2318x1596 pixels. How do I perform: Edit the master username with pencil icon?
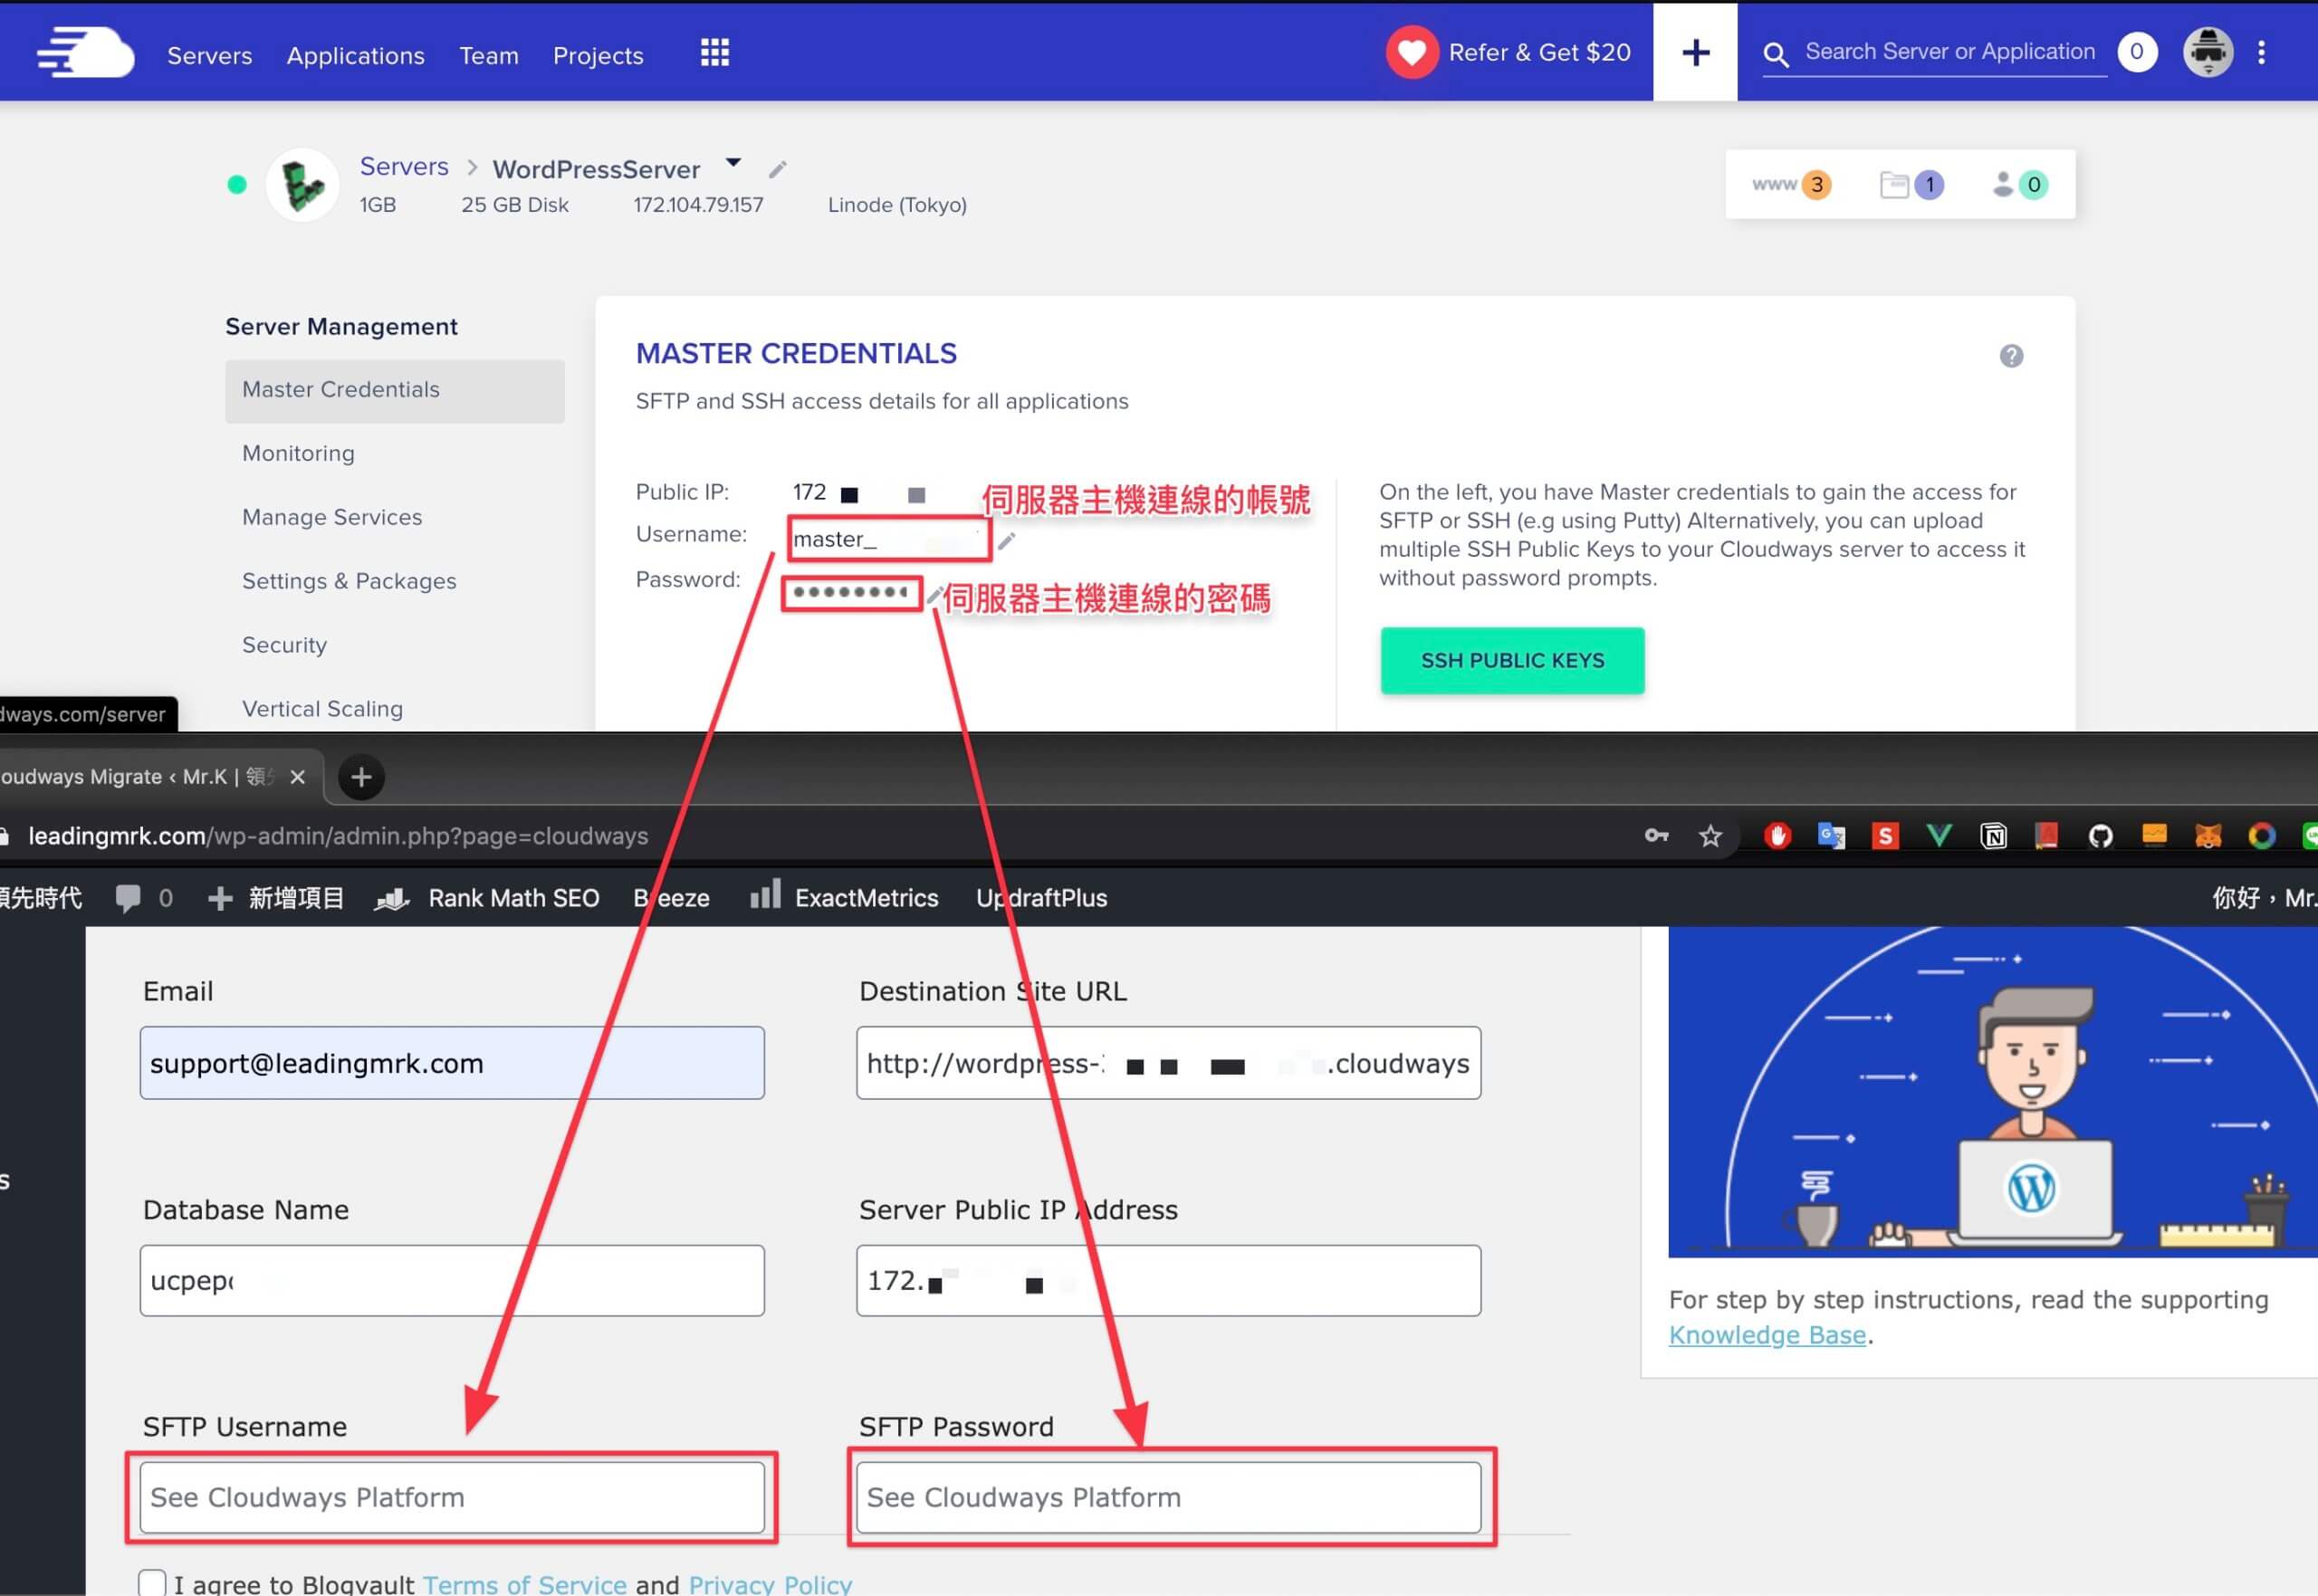[x=1007, y=540]
